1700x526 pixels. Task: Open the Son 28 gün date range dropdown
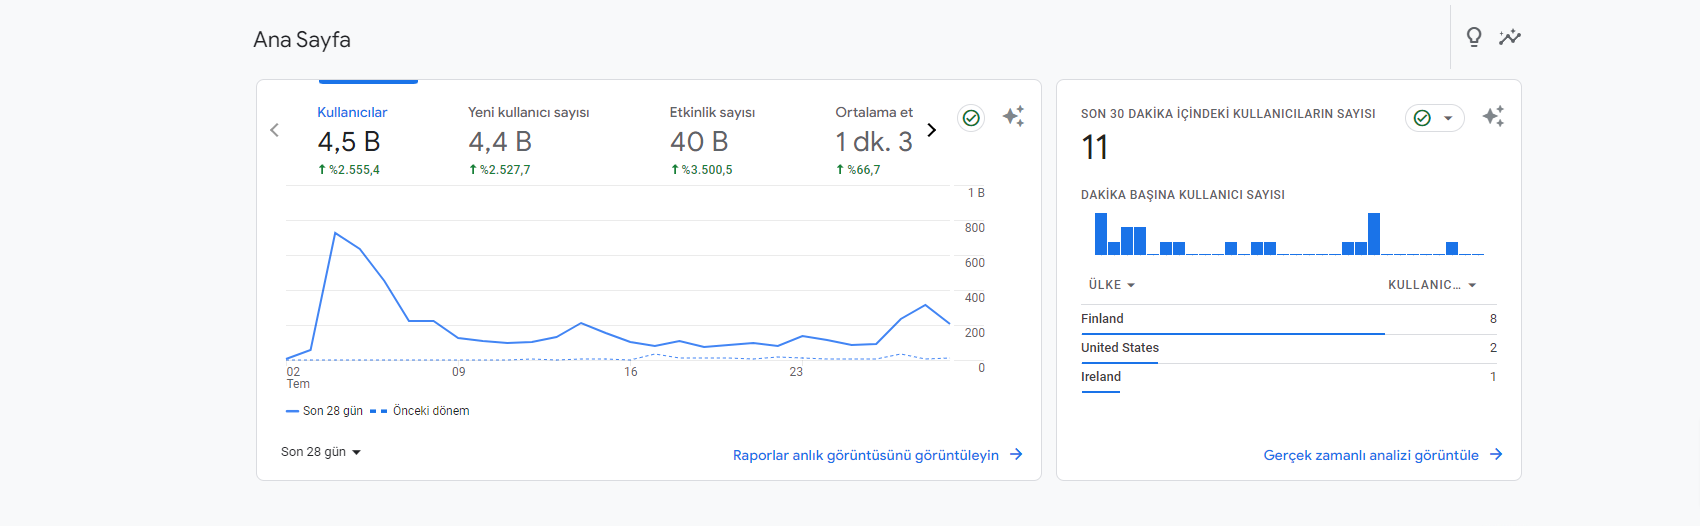(x=321, y=452)
